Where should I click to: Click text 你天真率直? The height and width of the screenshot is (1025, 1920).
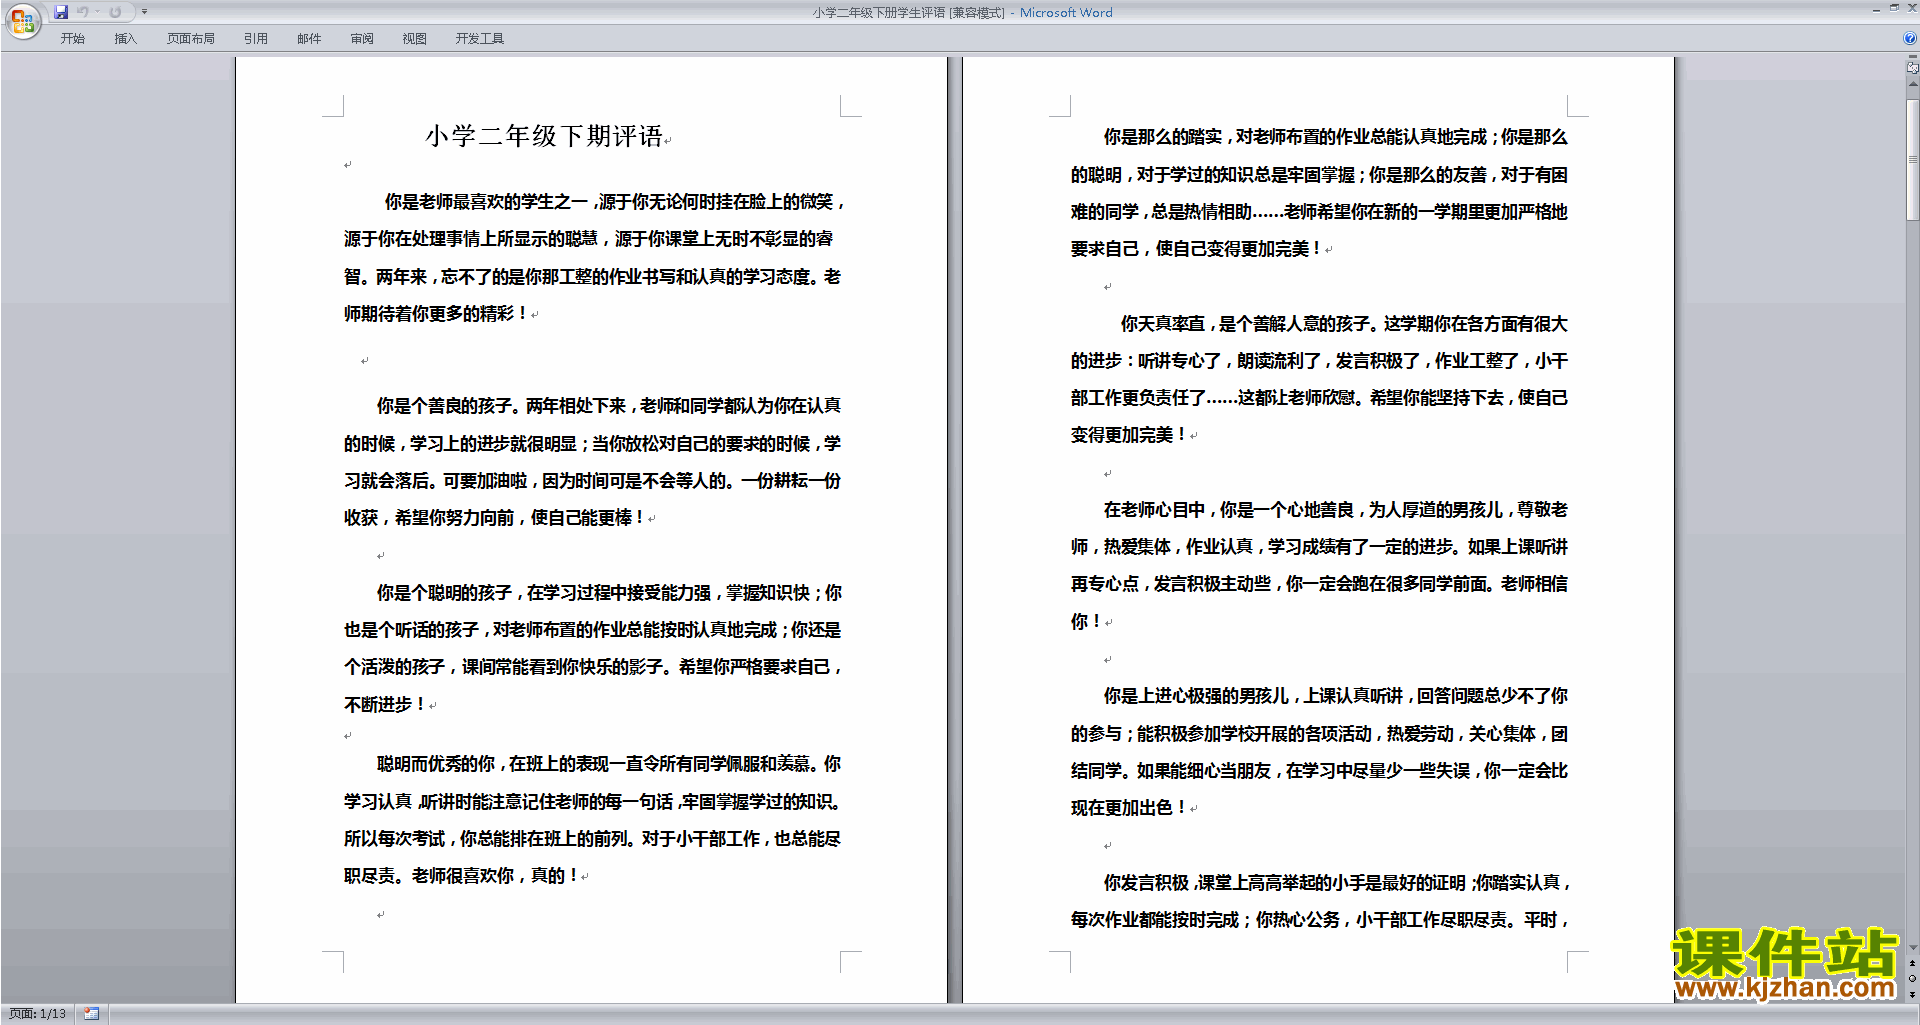1162,324
